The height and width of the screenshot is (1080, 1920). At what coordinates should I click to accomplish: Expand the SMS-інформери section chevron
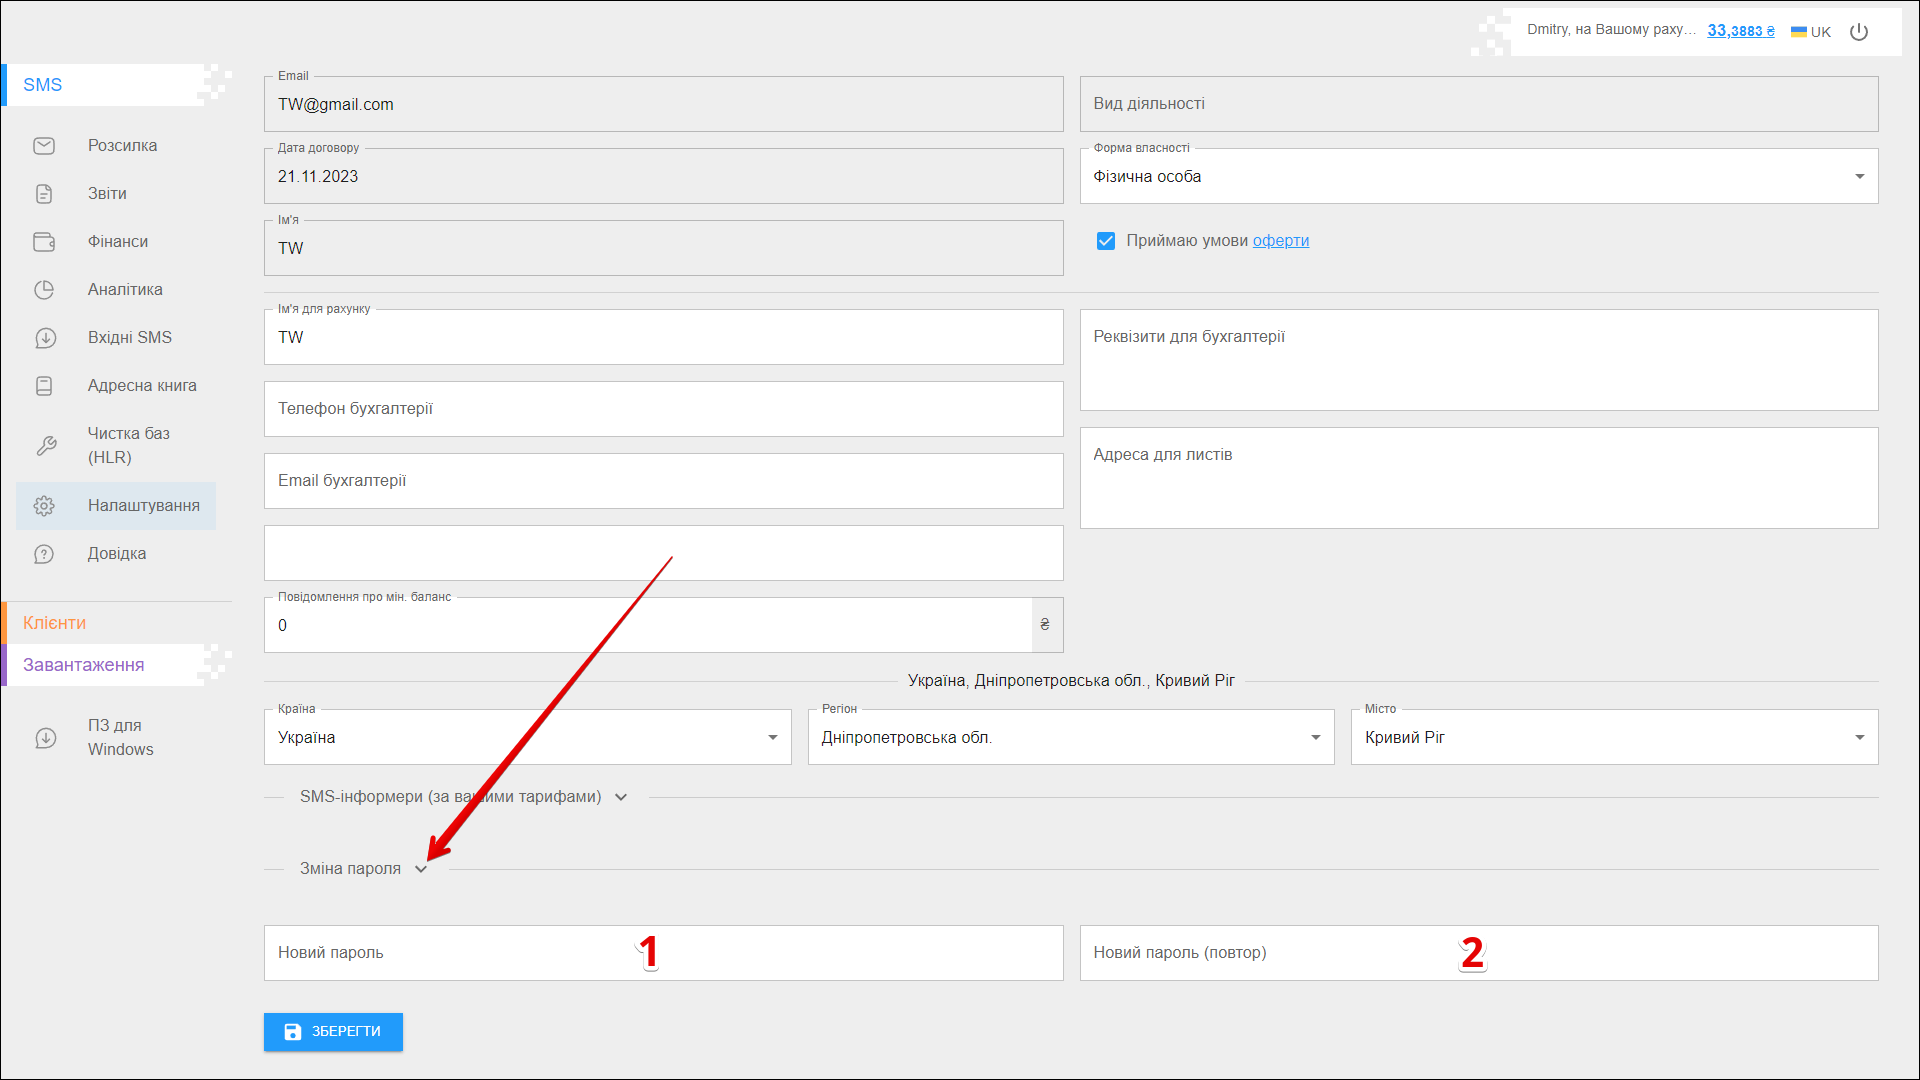(x=621, y=798)
